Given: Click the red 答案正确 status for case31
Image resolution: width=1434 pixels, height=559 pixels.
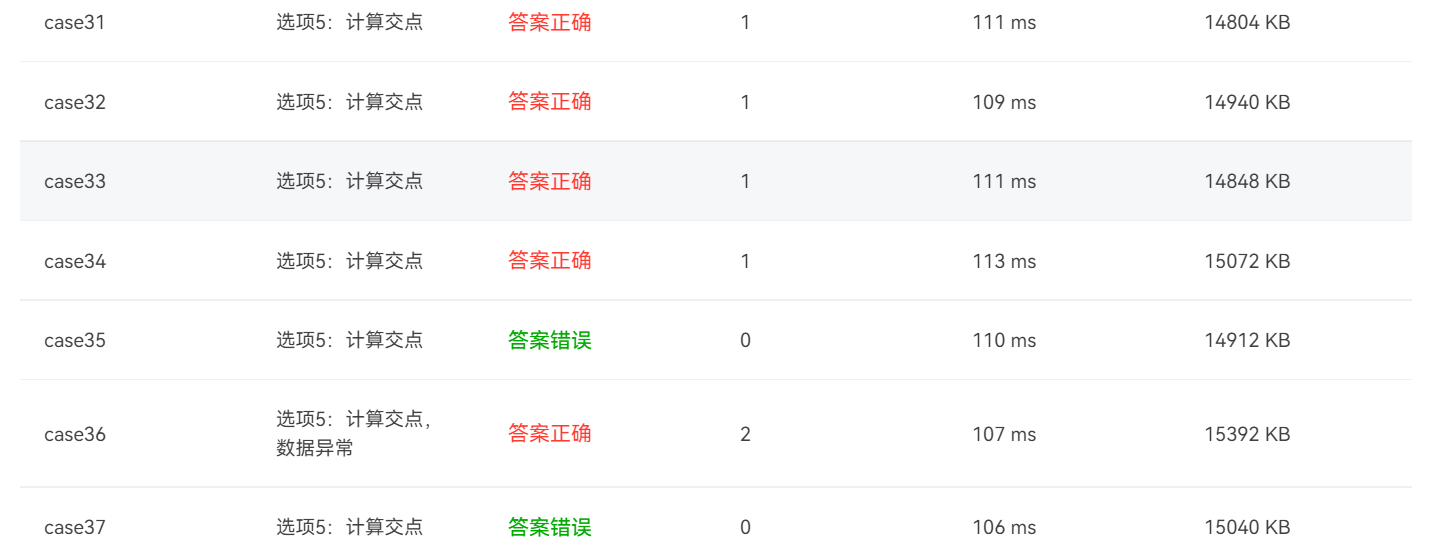Looking at the screenshot, I should (x=550, y=22).
